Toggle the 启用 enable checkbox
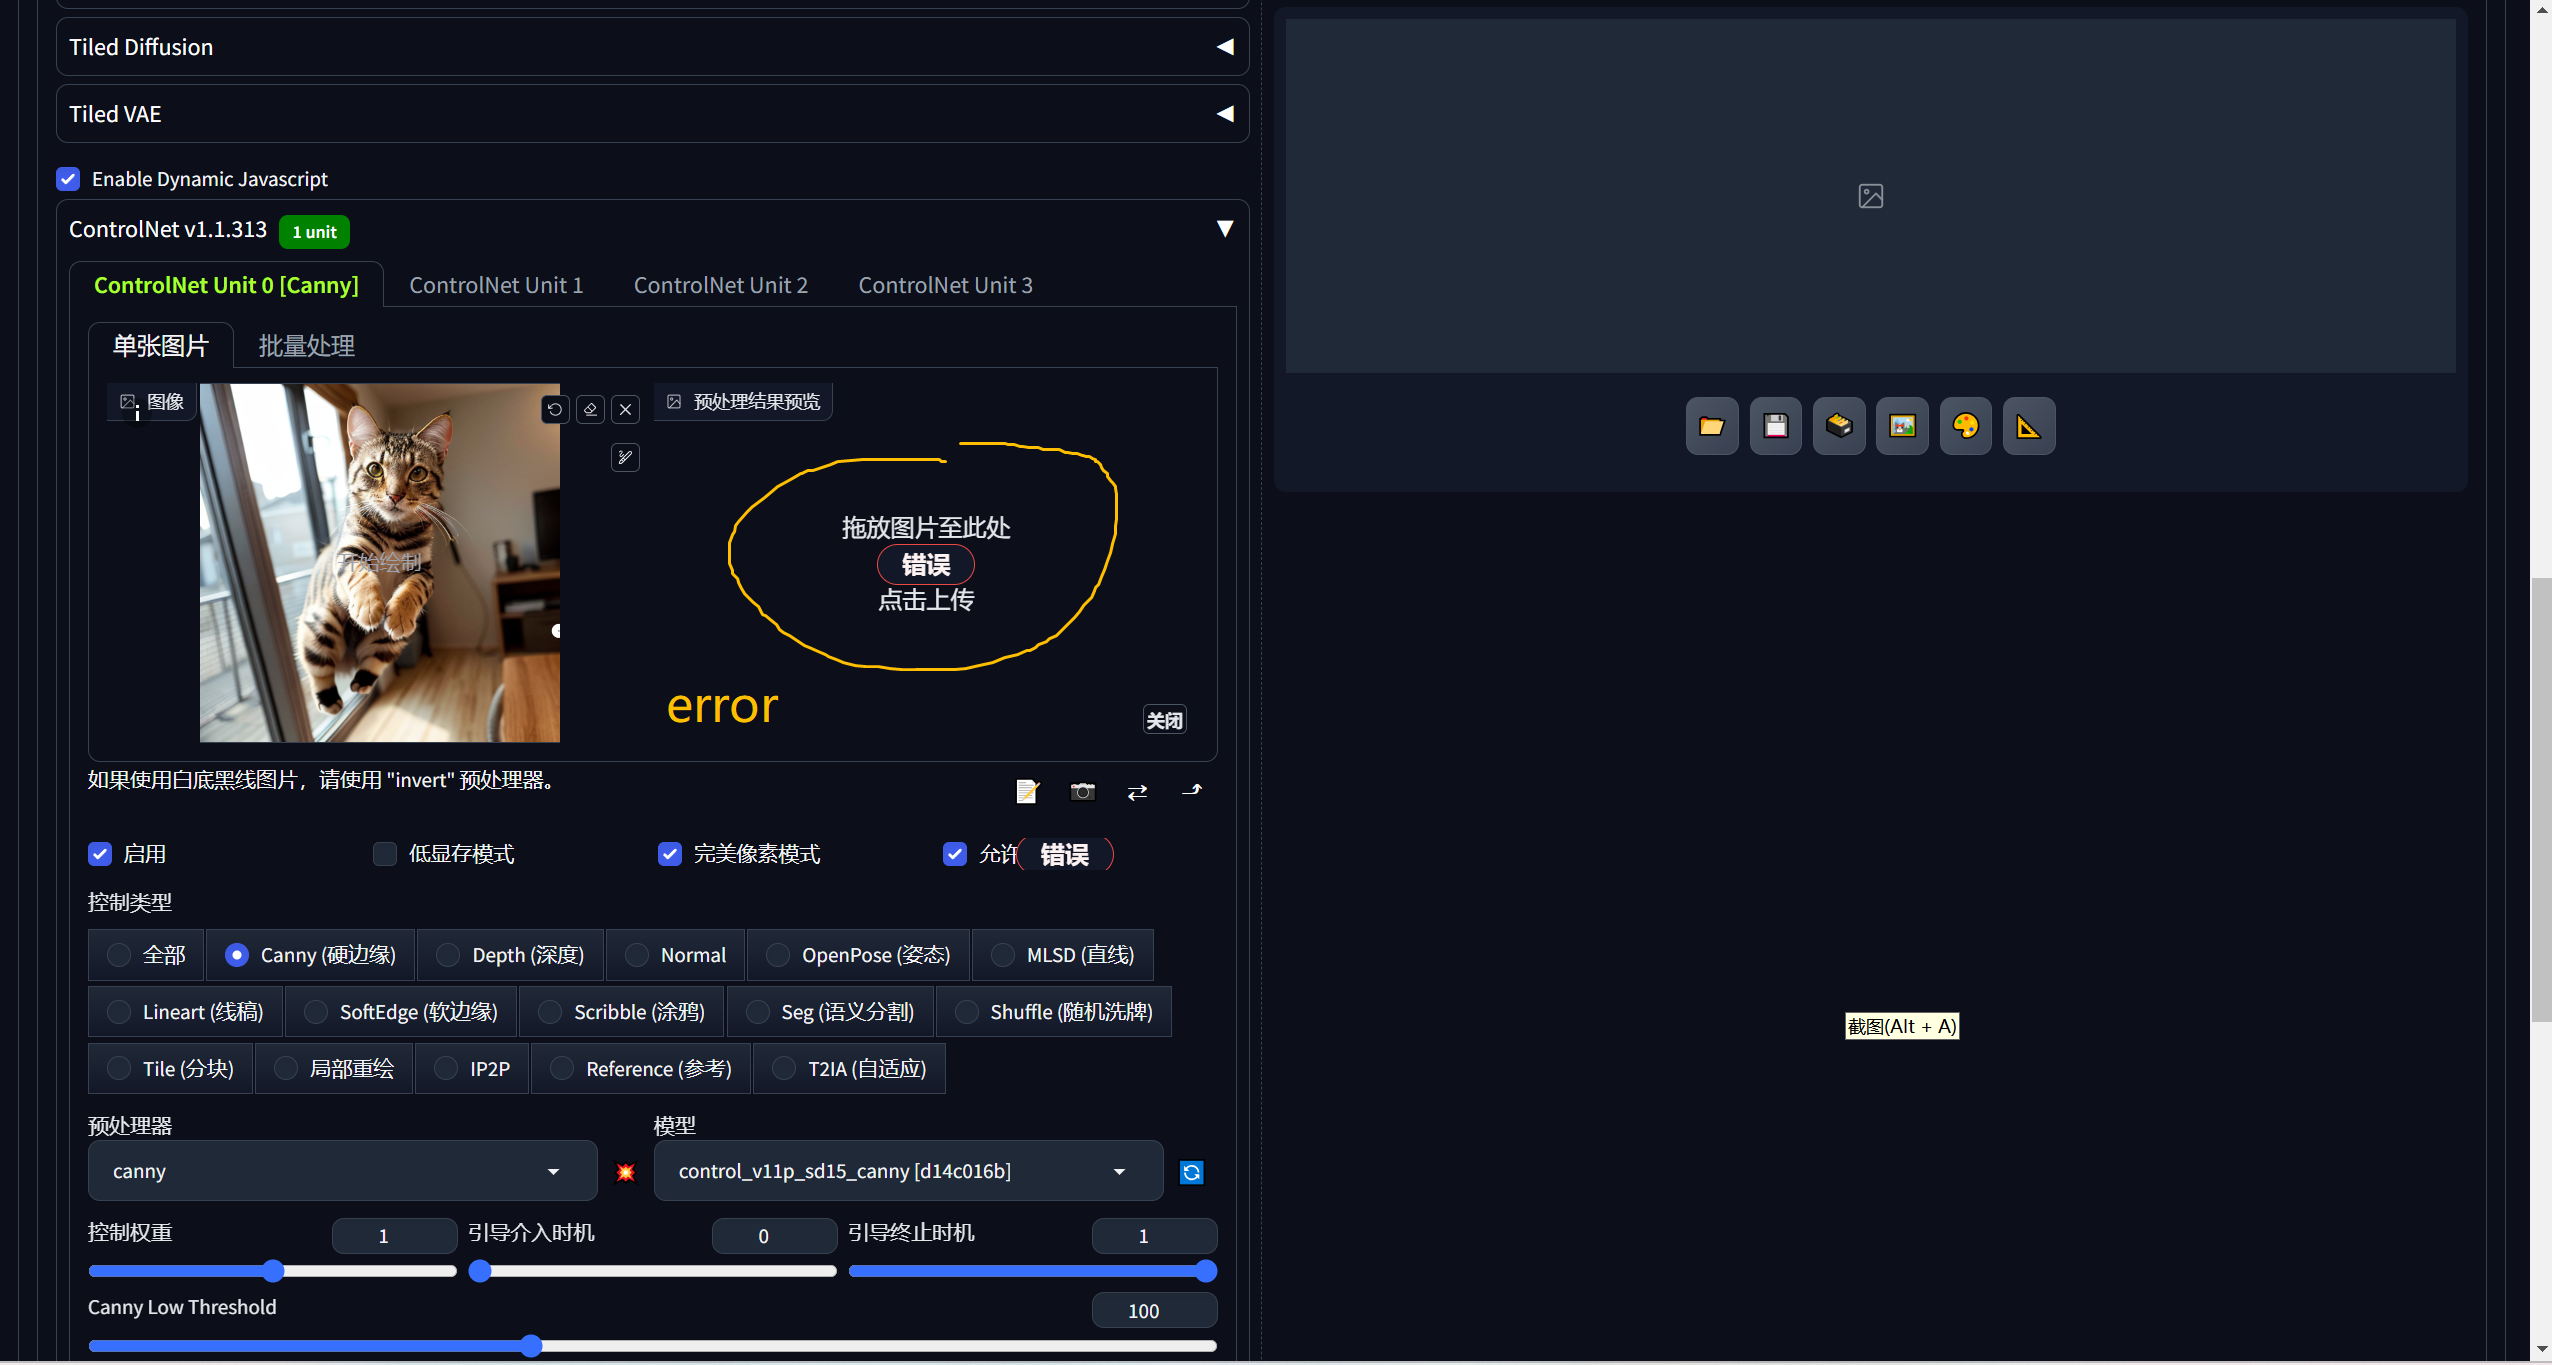The width and height of the screenshot is (2552, 1365). [100, 854]
